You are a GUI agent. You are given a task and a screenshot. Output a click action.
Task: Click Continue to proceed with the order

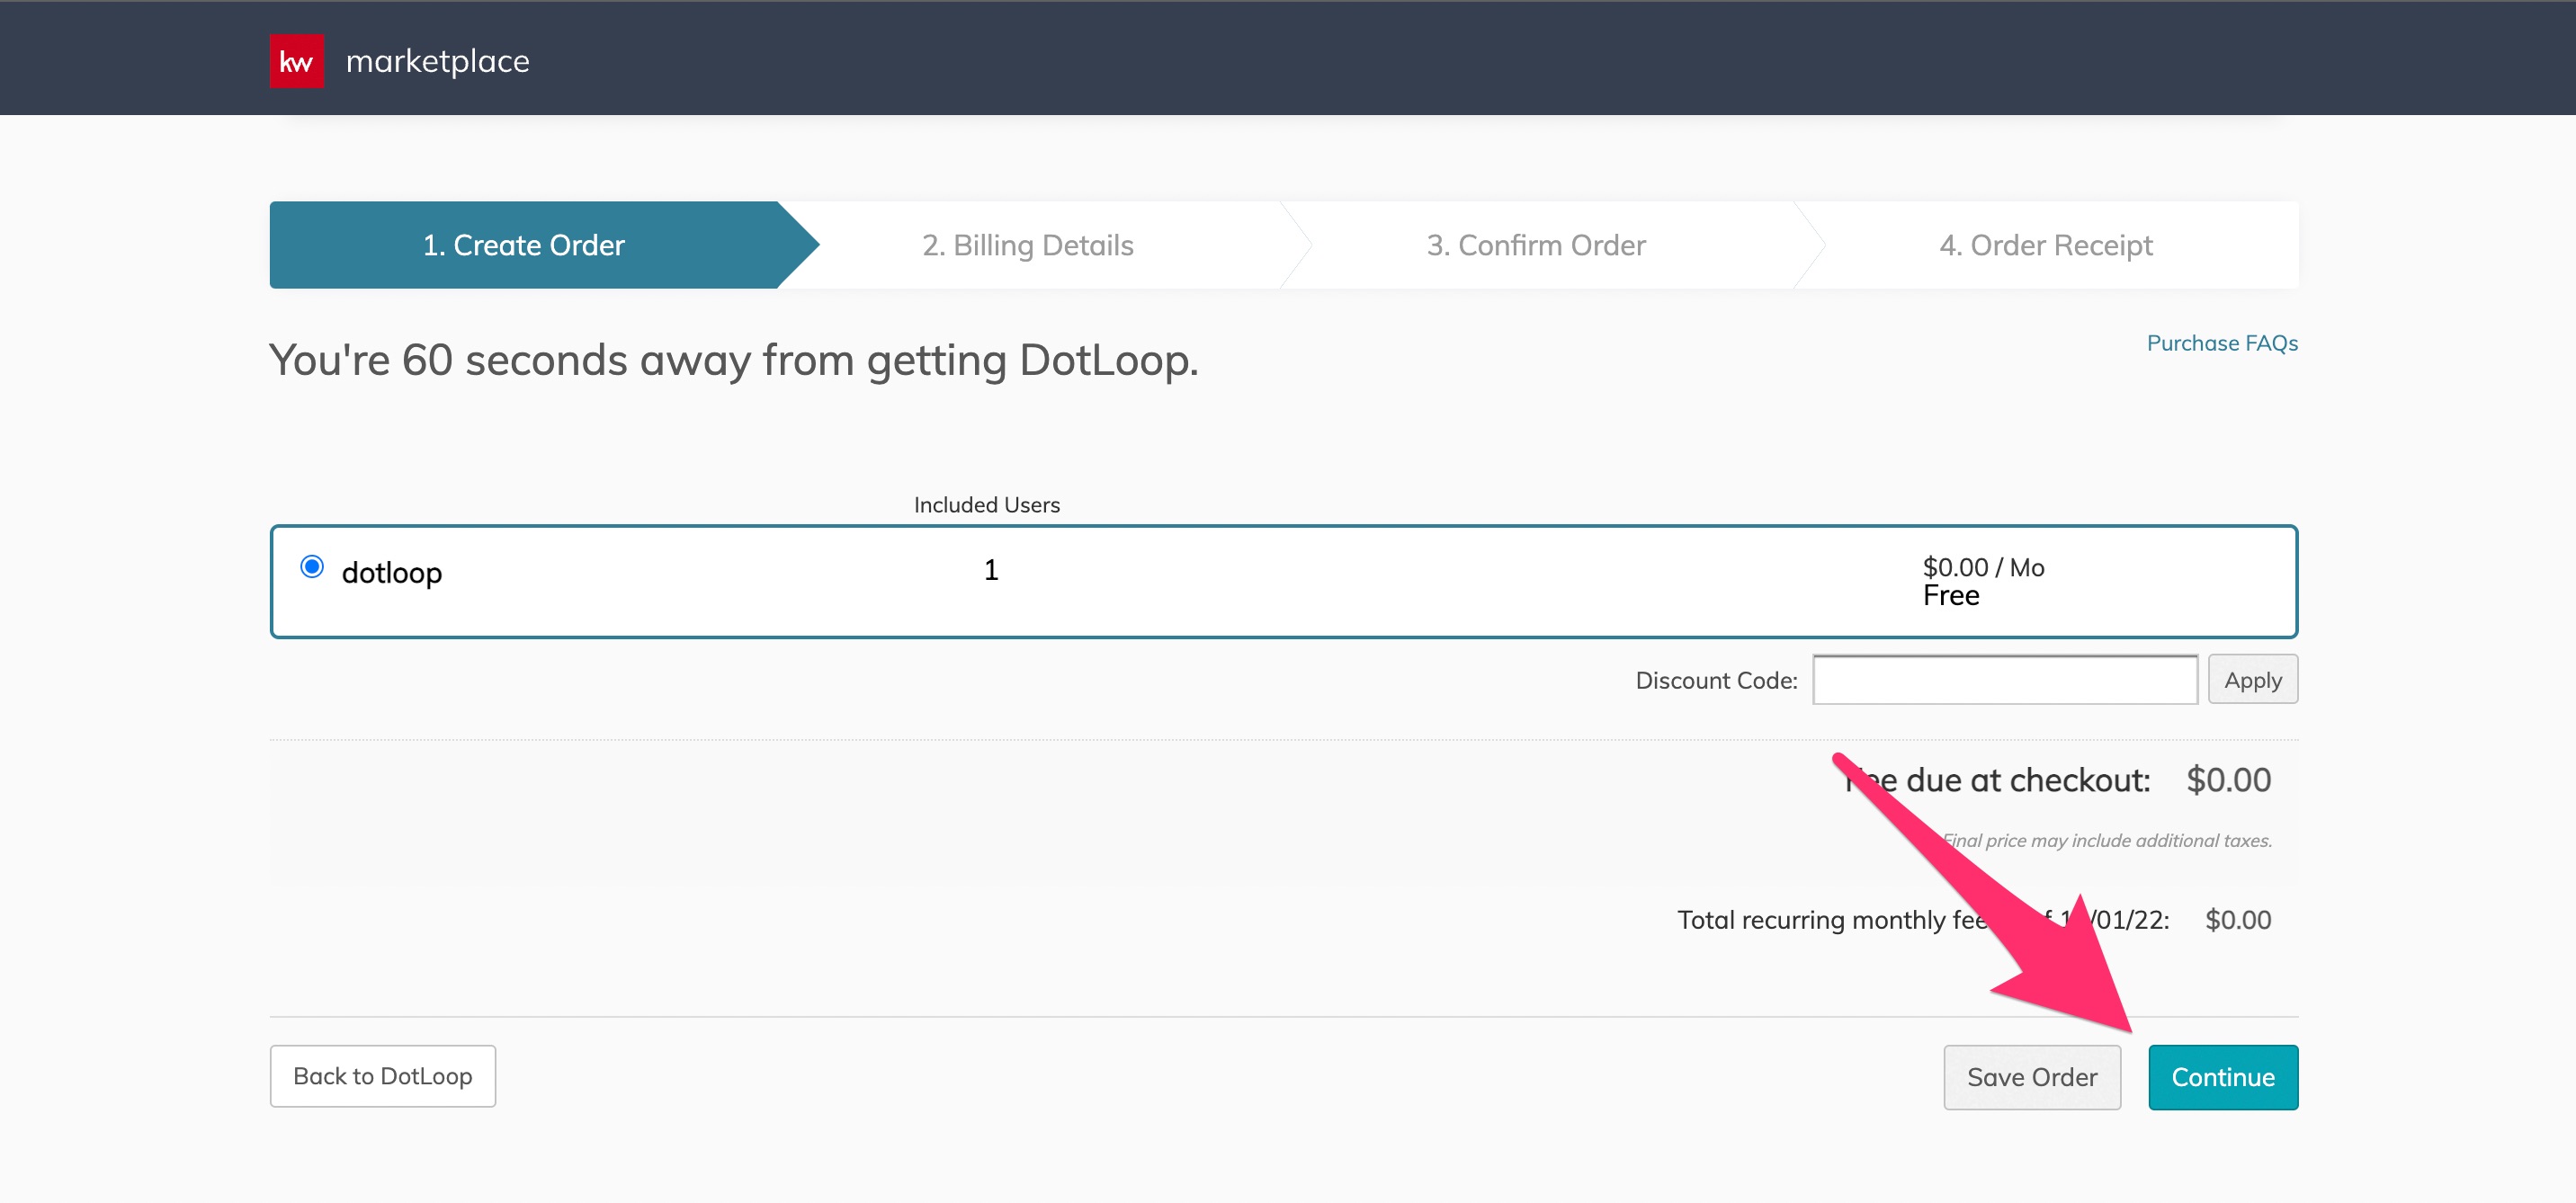(2222, 1077)
